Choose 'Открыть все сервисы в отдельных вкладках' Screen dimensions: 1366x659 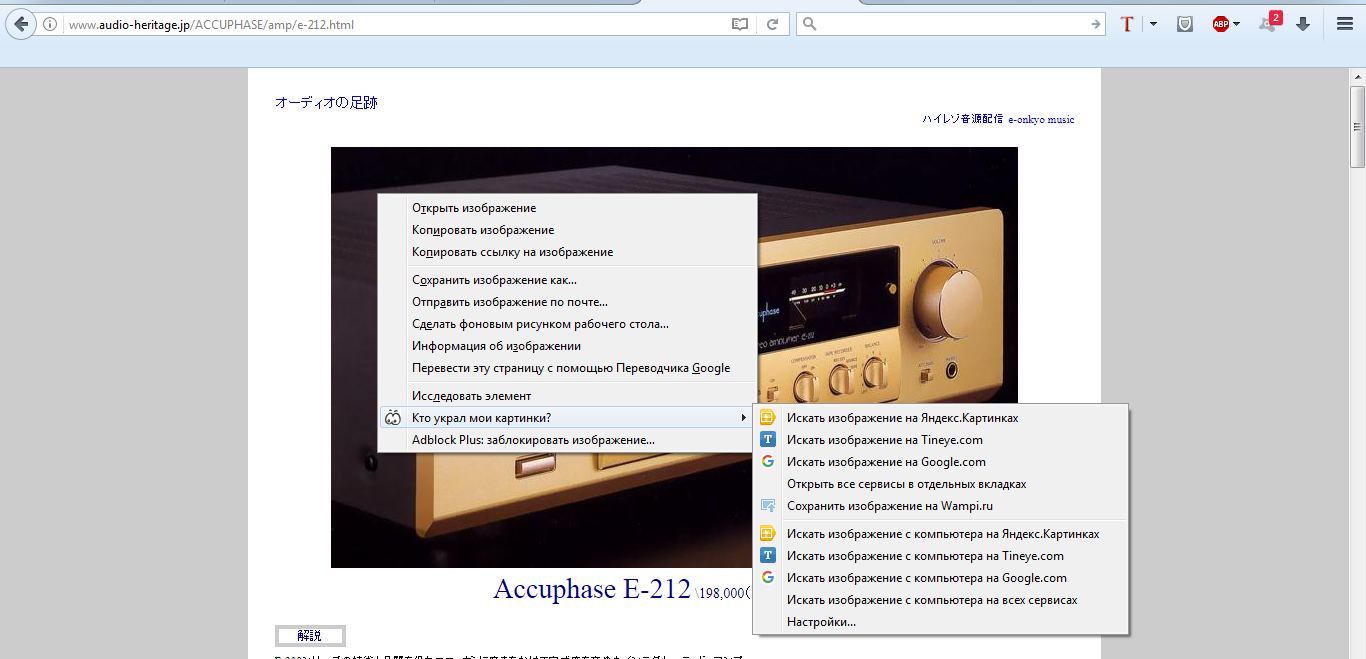pyautogui.click(x=941, y=484)
